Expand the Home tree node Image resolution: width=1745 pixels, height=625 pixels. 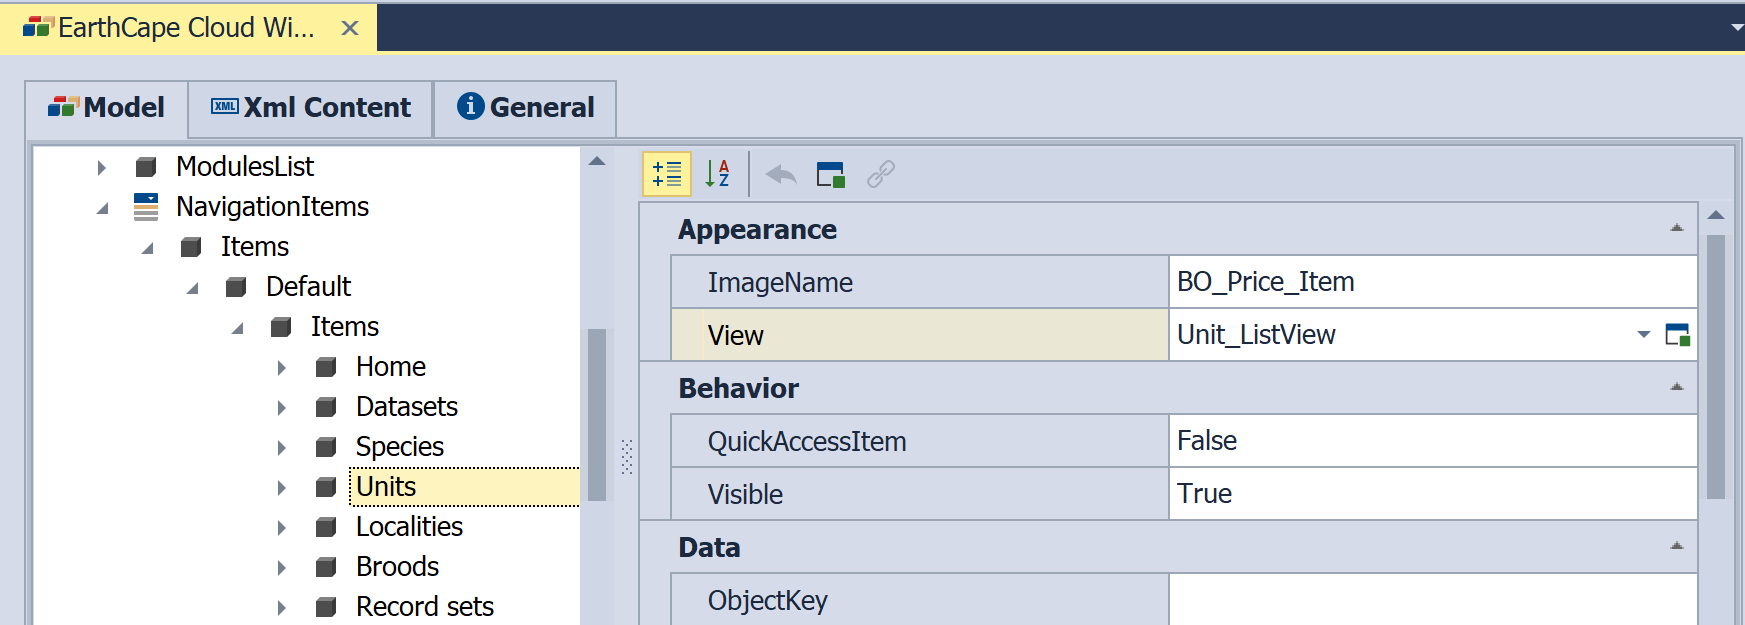click(x=281, y=367)
